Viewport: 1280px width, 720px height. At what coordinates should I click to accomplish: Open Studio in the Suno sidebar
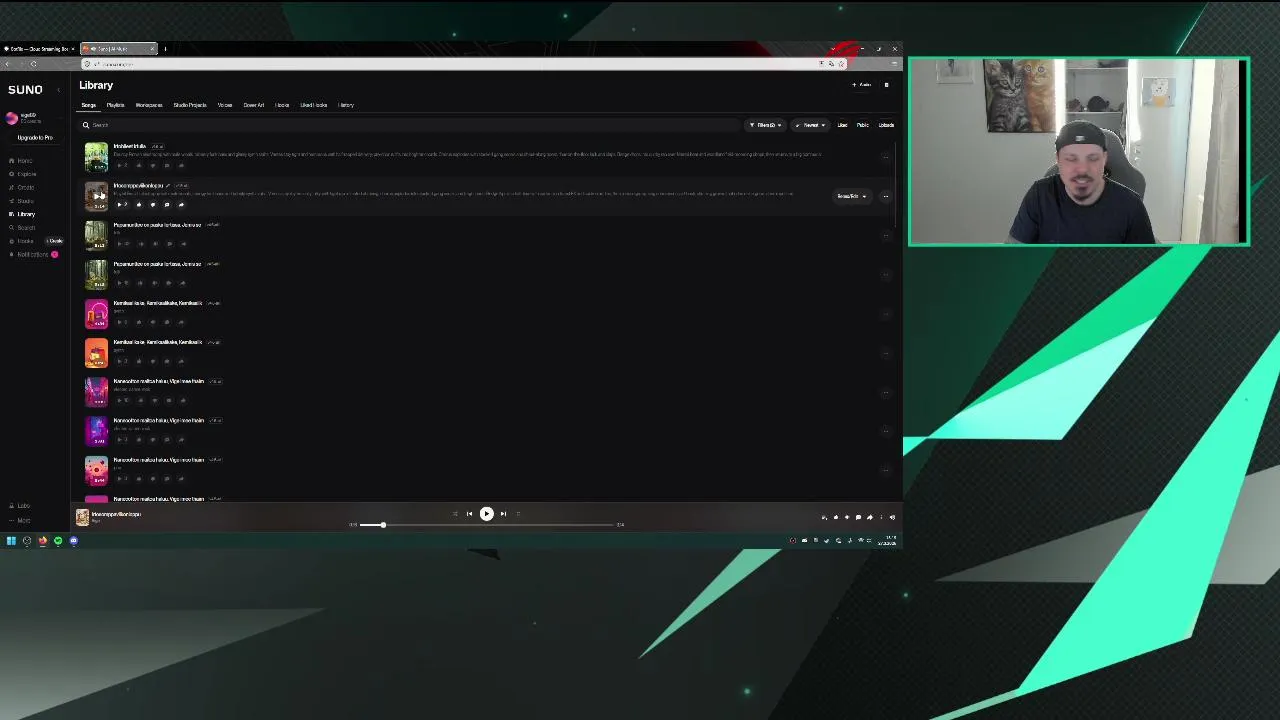tap(23, 201)
